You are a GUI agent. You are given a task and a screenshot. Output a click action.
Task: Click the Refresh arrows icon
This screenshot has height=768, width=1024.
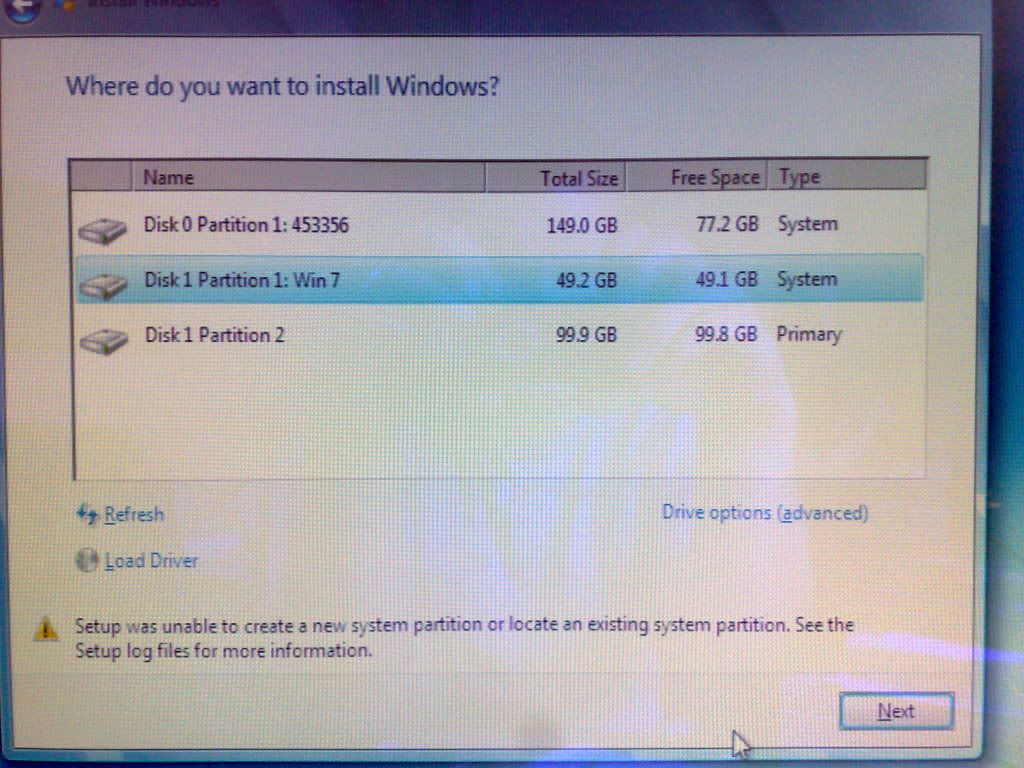(87, 515)
